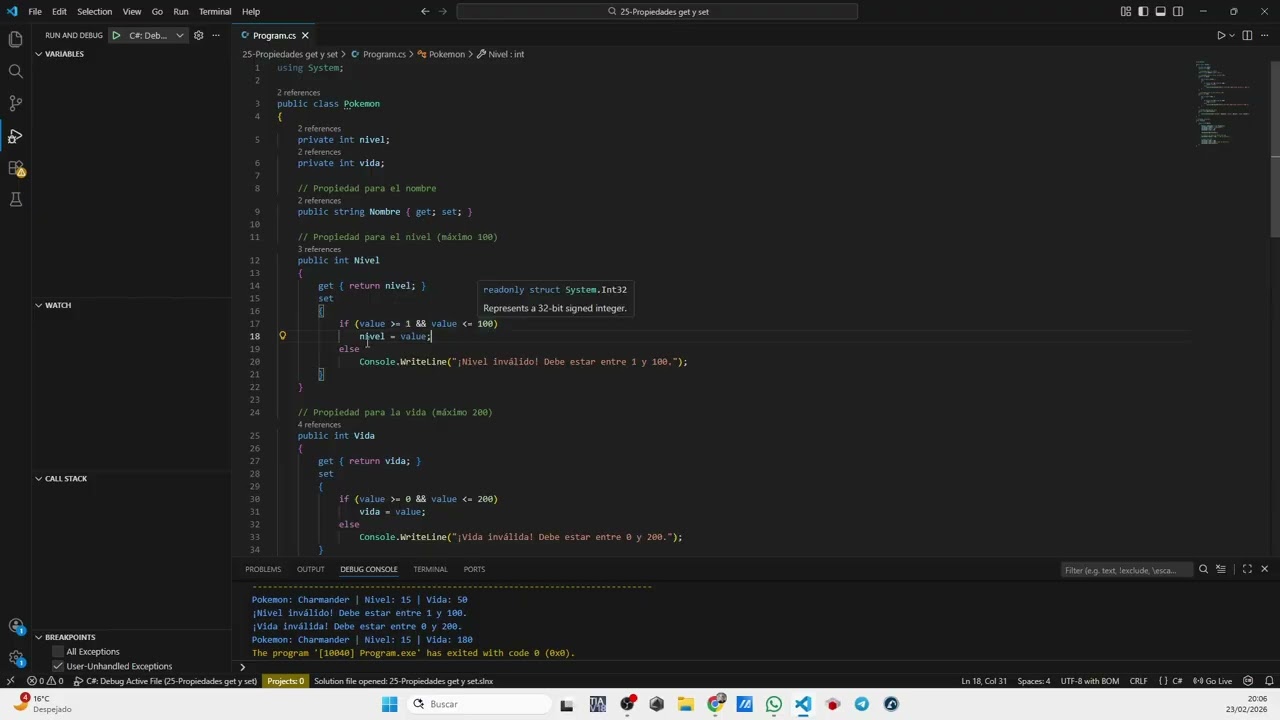The width and height of the screenshot is (1280, 720).
Task: Collapse the CALL STACK section
Action: [66, 478]
